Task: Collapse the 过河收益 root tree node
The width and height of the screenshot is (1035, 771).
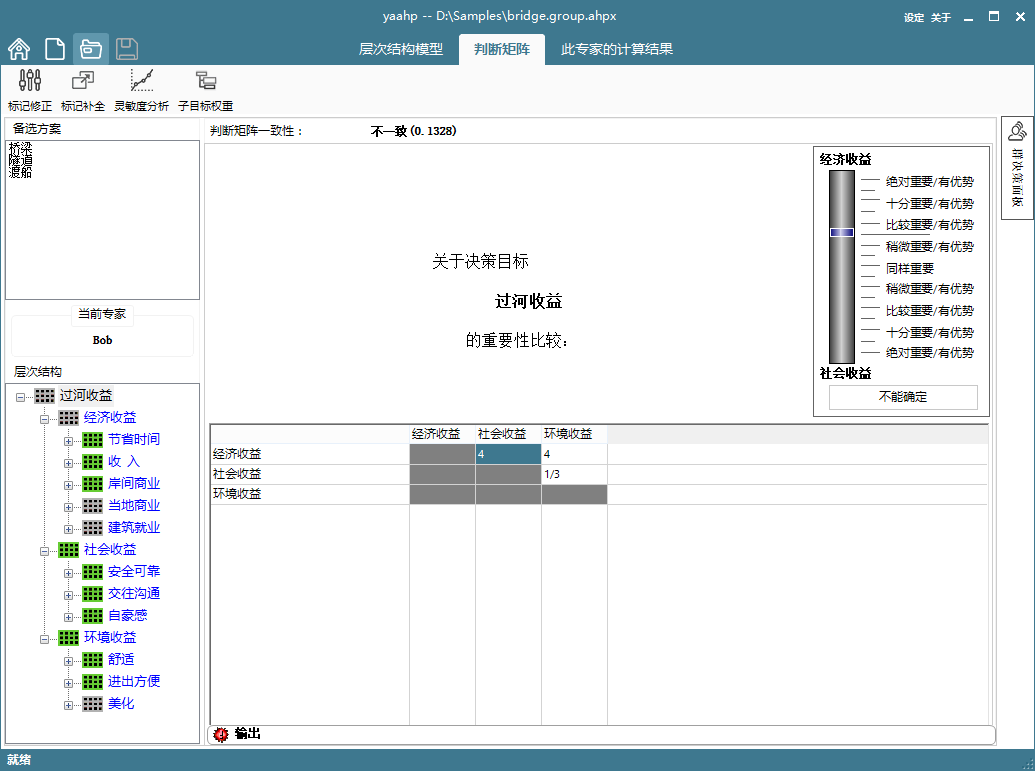Action: point(20,397)
